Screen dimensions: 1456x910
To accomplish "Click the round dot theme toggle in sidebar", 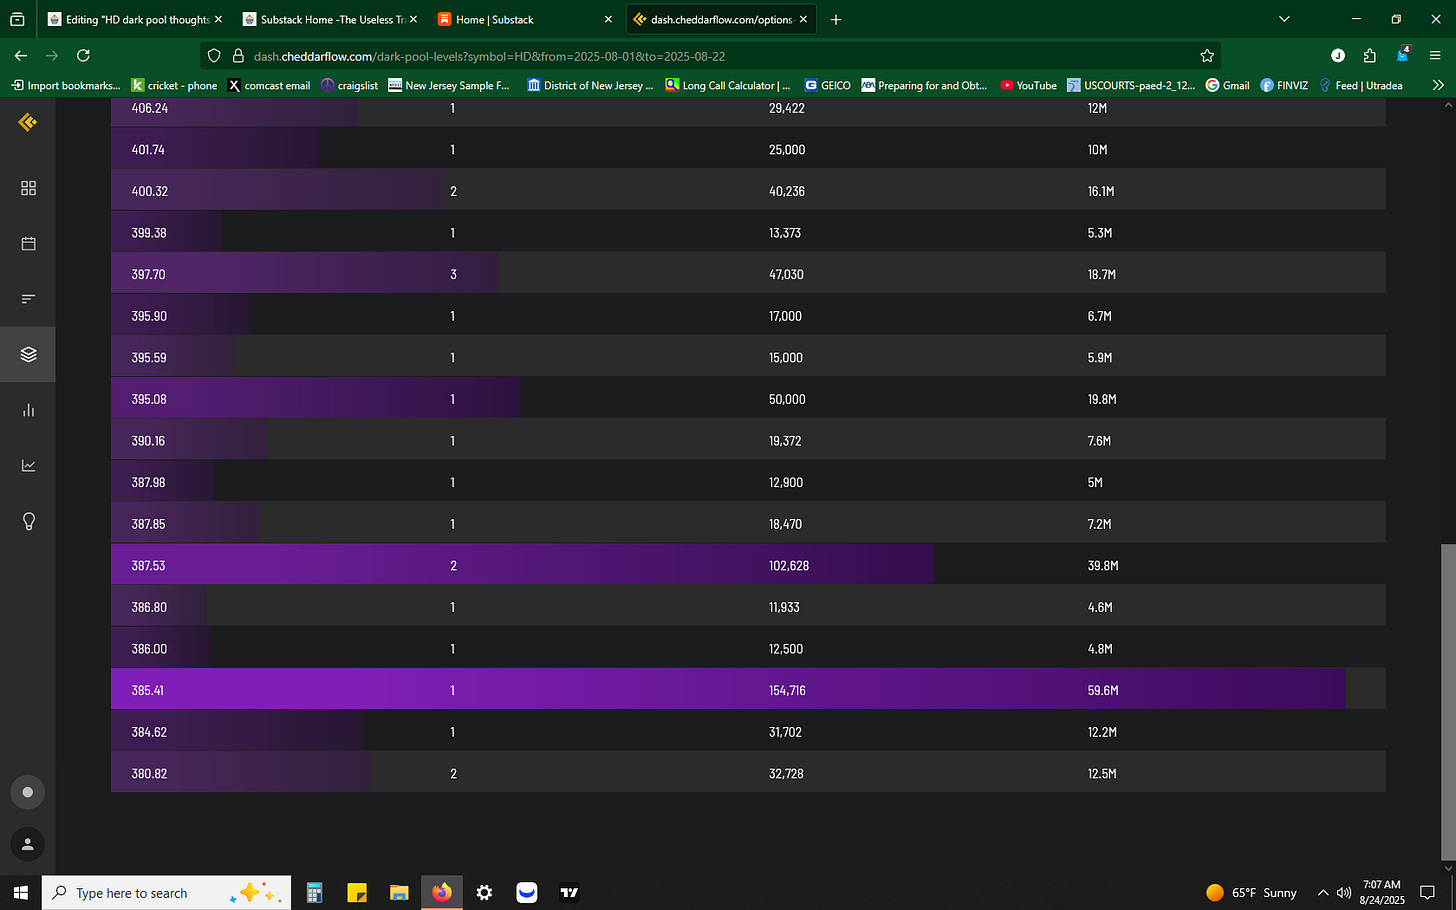I will [28, 792].
